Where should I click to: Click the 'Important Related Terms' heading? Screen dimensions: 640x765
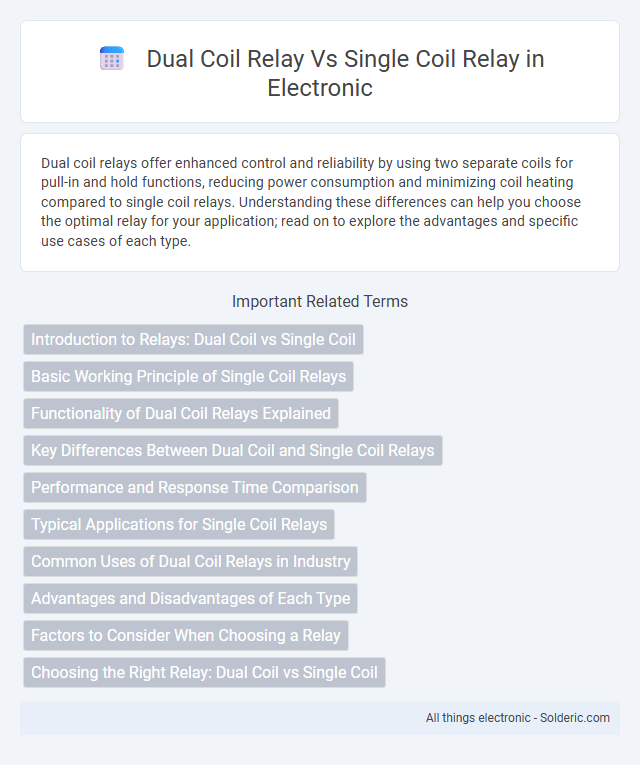tap(320, 302)
